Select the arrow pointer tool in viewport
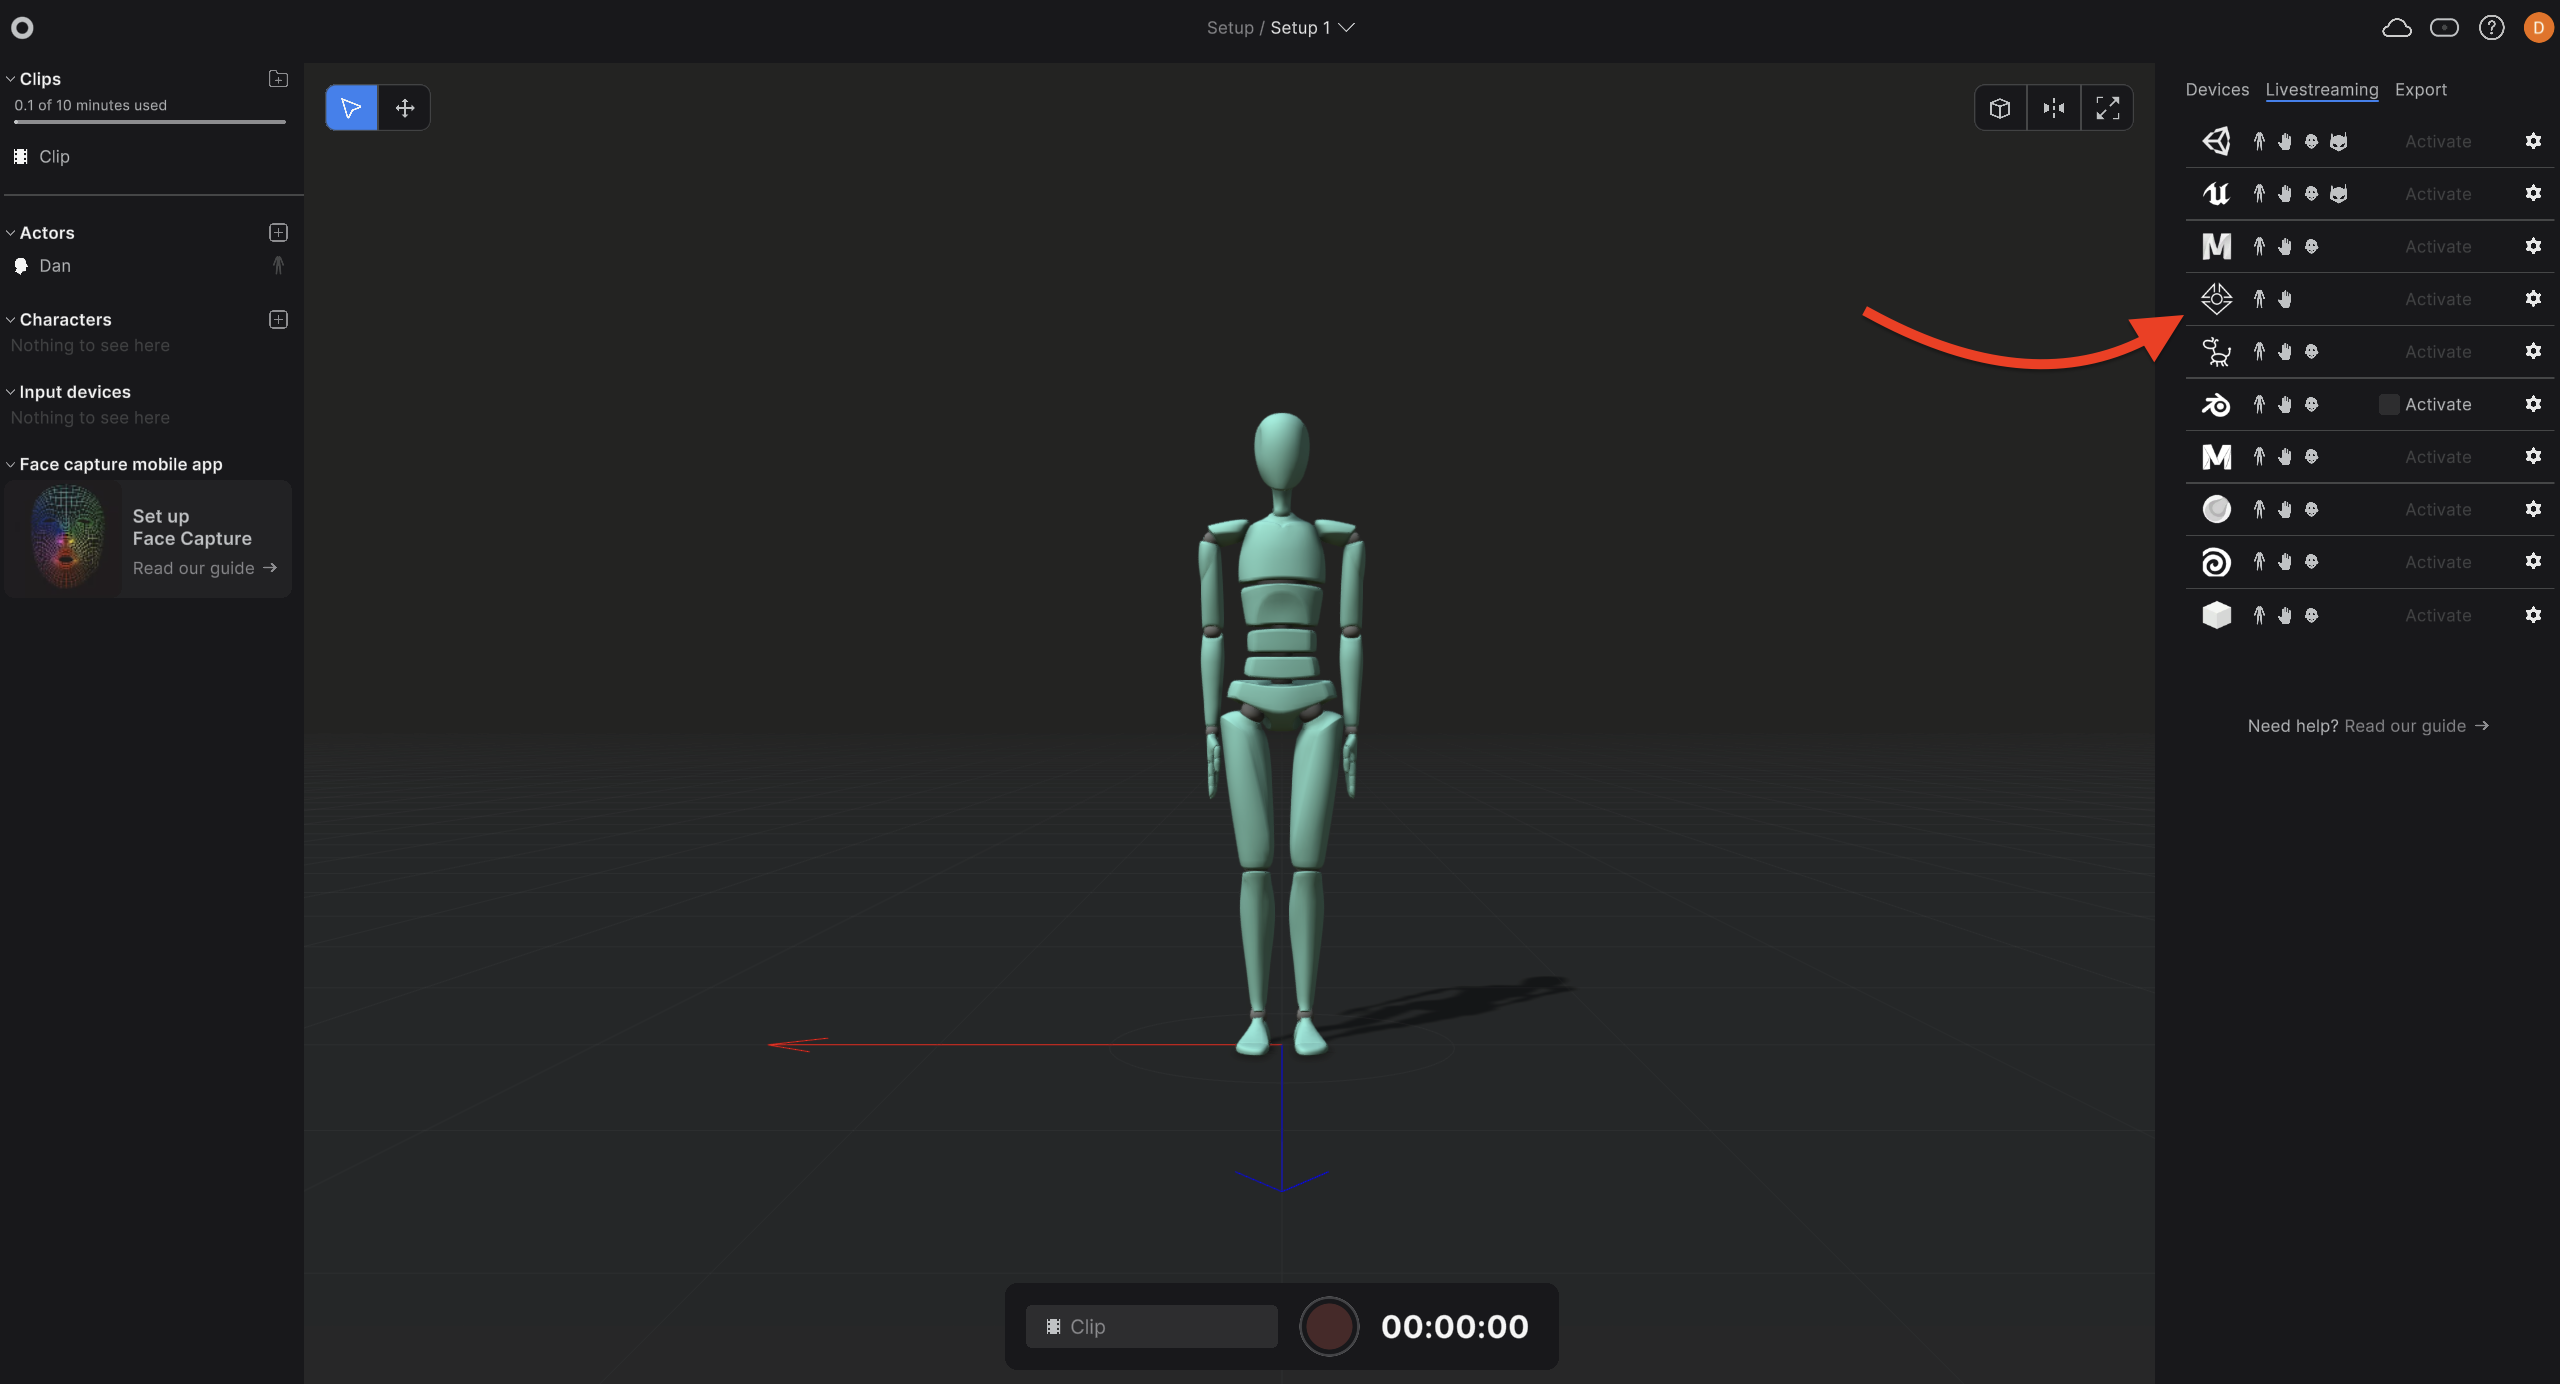The image size is (2560, 1384). 351,108
